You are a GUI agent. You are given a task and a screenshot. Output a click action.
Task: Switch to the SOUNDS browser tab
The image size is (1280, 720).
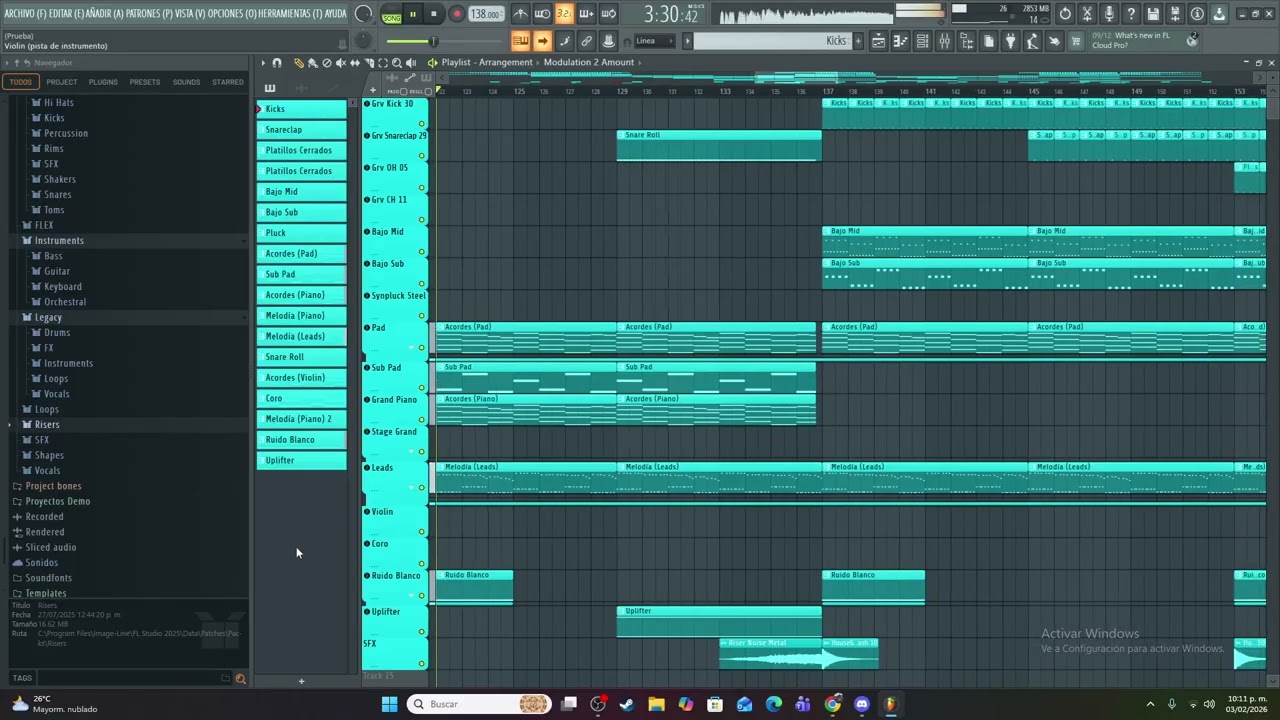186,82
